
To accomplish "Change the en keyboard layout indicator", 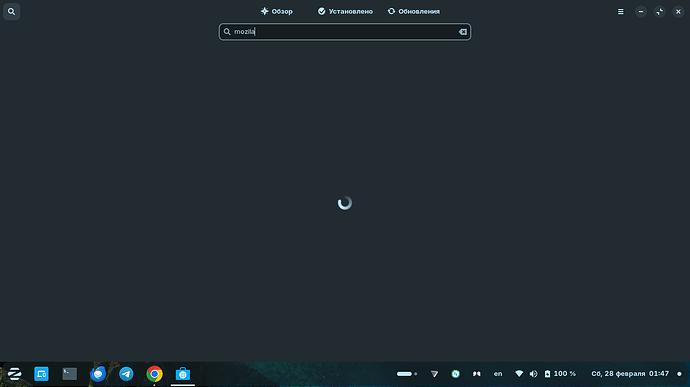I will [498, 374].
